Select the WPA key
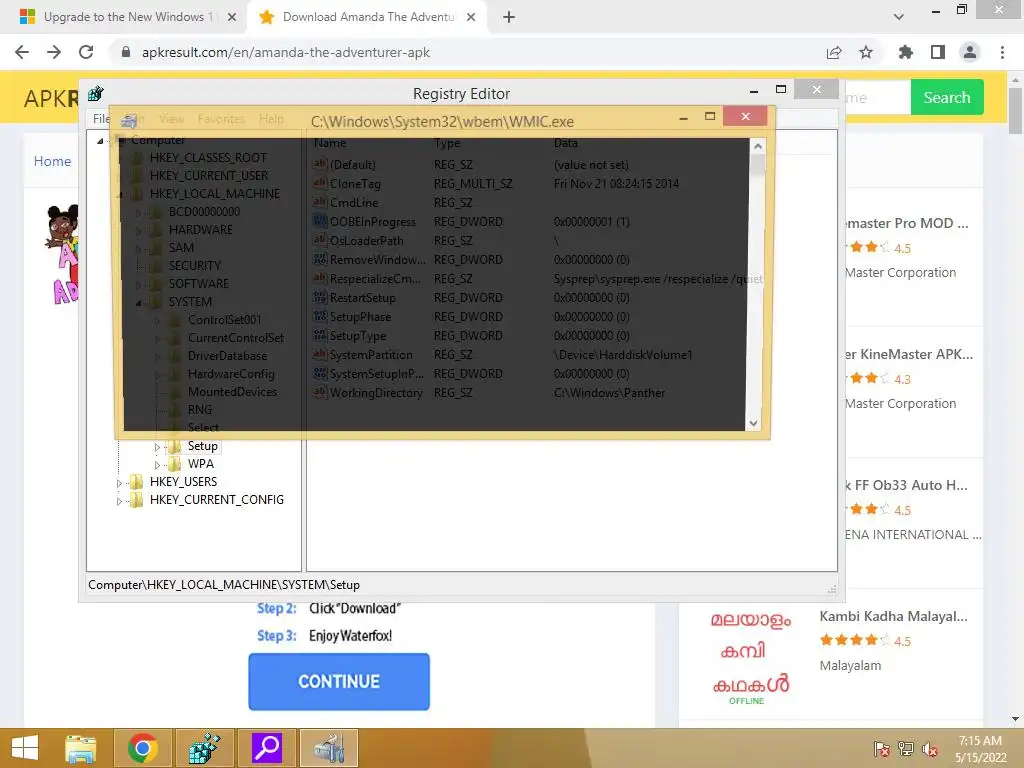 200,464
